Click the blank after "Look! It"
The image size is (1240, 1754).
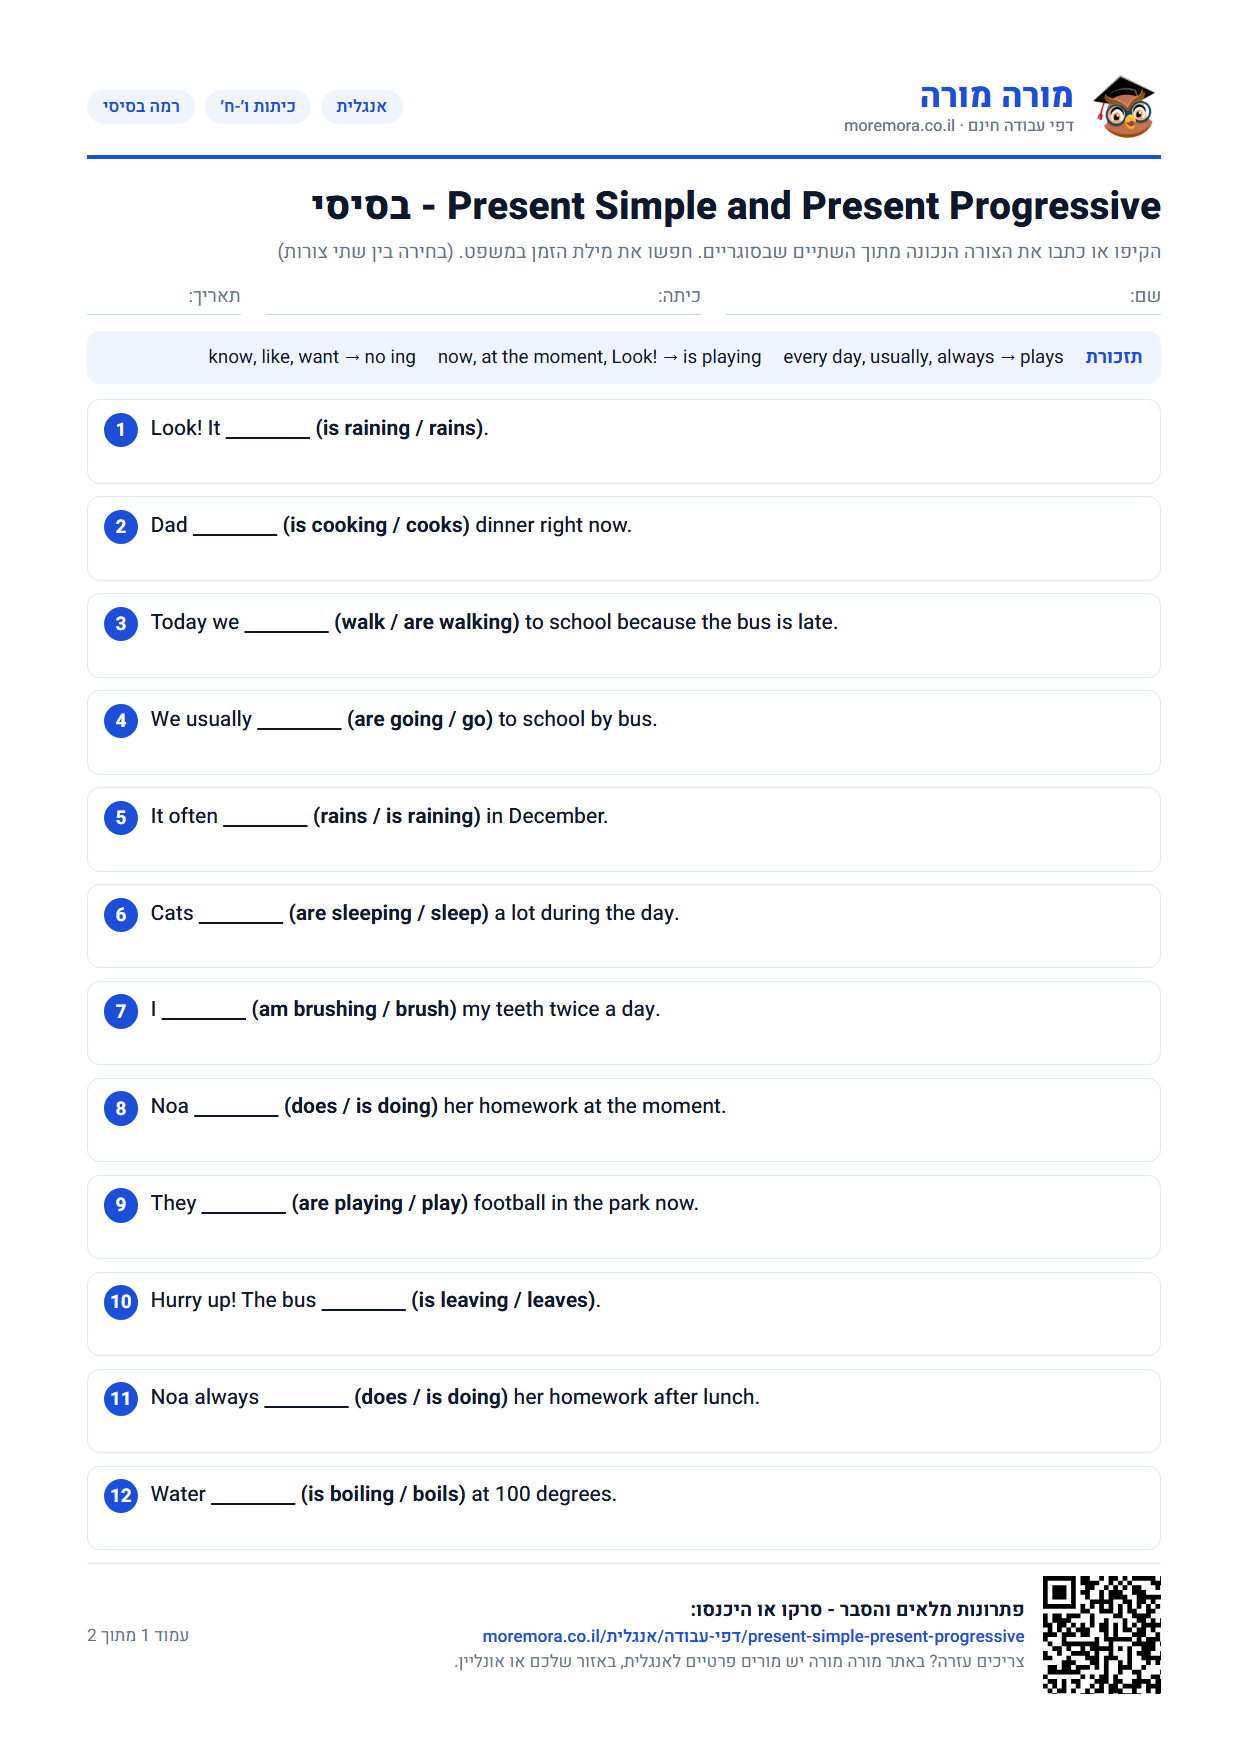(x=268, y=430)
